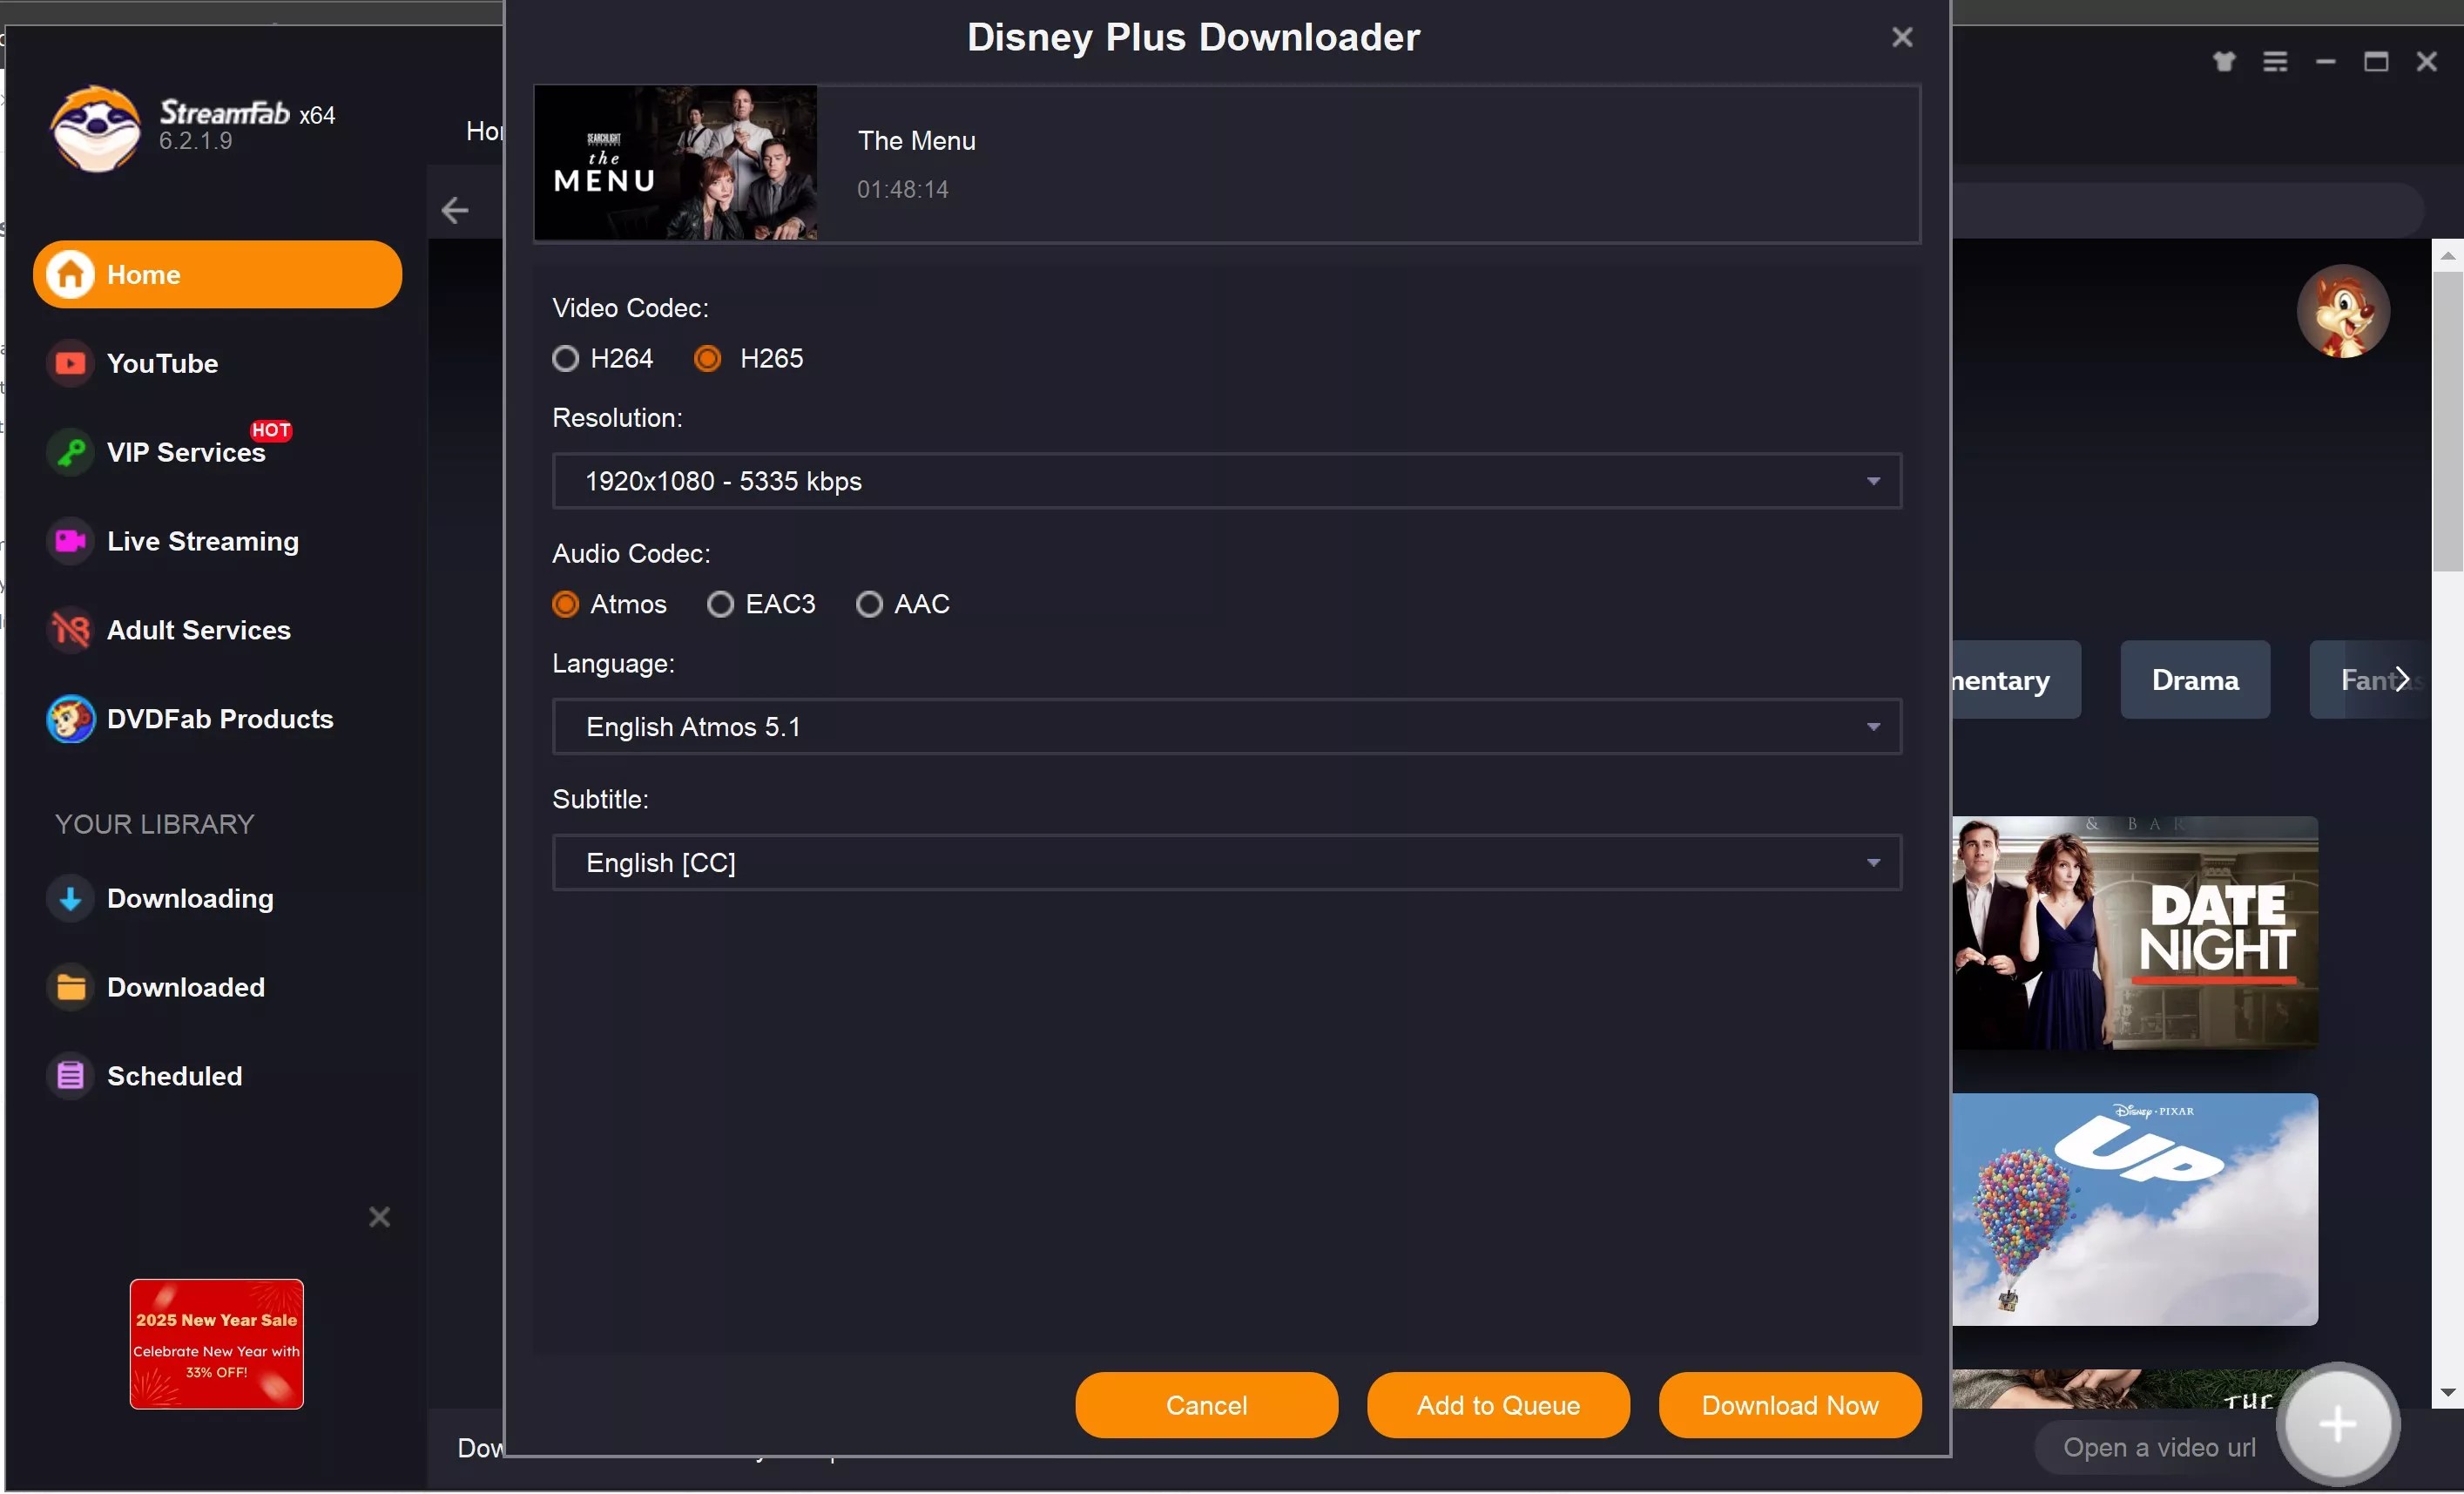Click the Downloading arrow icon
Image resolution: width=2464 pixels, height=1494 pixels.
(70, 898)
